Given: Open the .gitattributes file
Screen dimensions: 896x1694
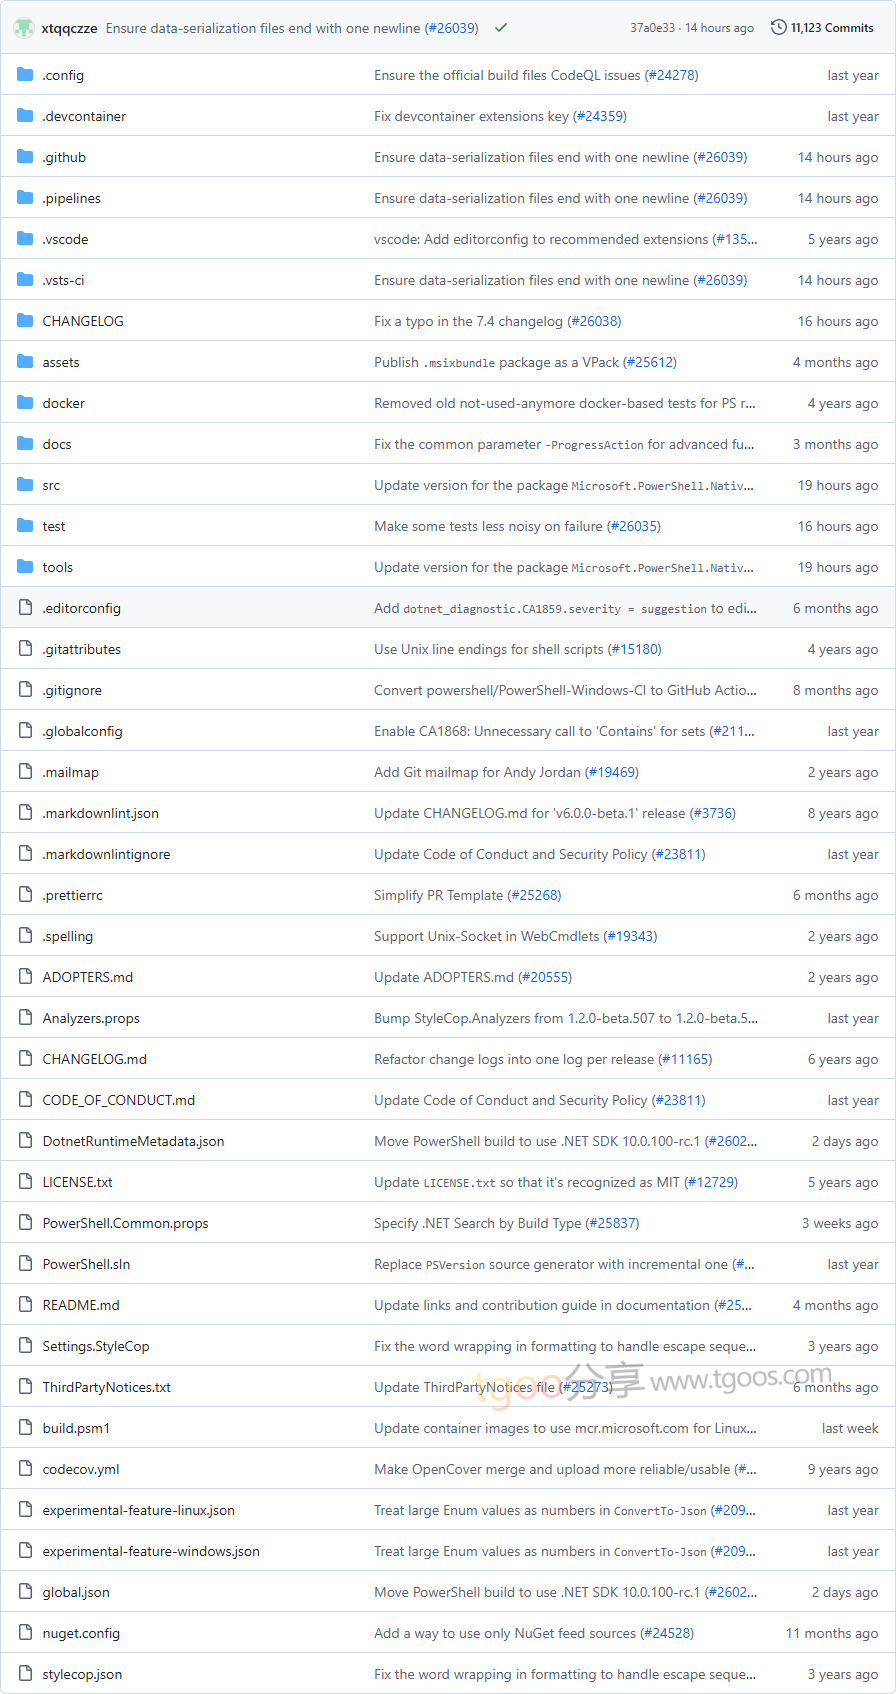Looking at the screenshot, I should coord(82,649).
